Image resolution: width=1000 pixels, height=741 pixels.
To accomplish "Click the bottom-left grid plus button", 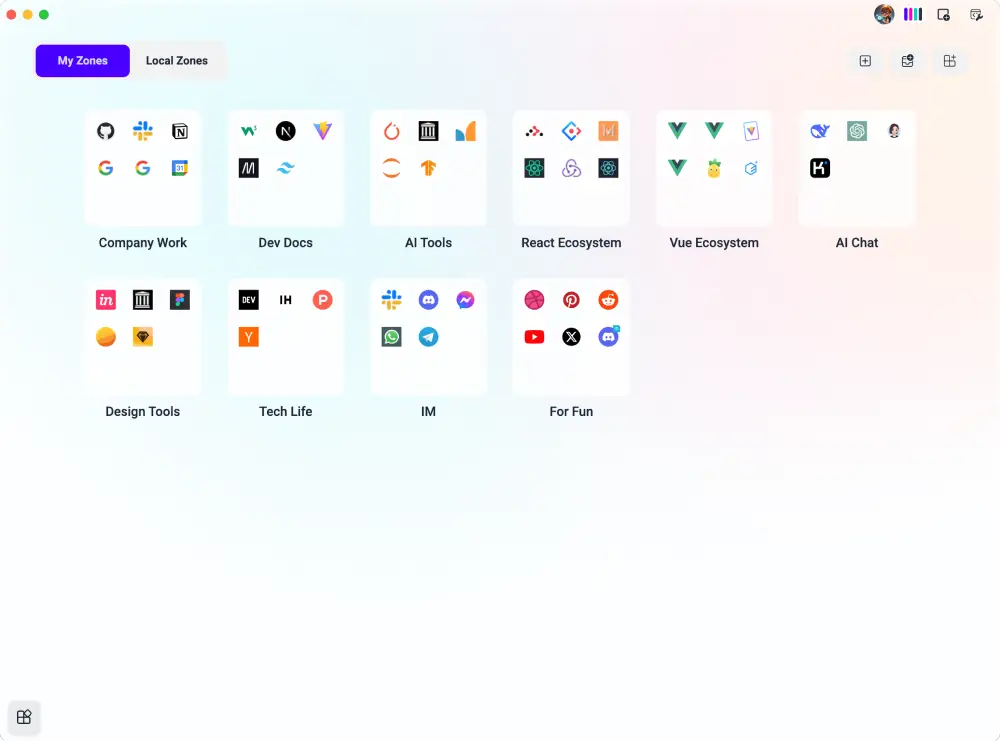I will pyautogui.click(x=25, y=716).
